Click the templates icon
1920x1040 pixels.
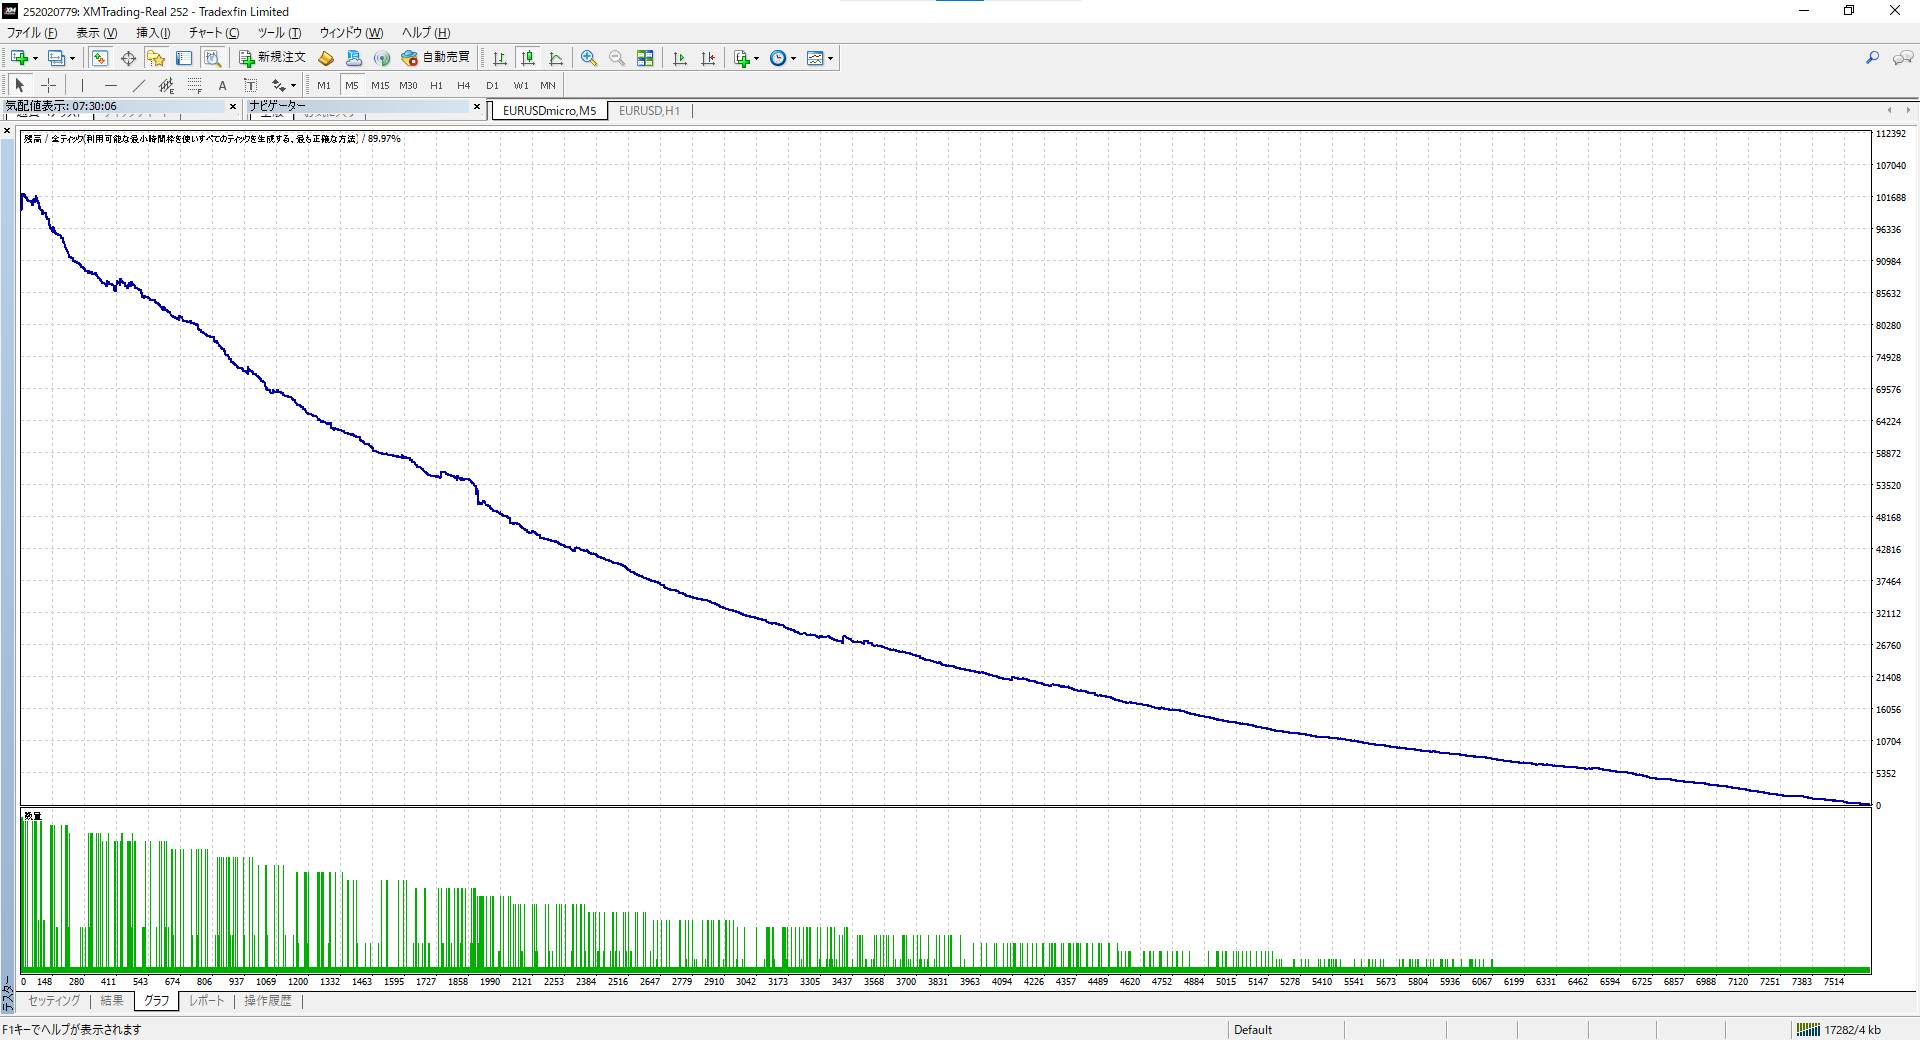tap(815, 58)
